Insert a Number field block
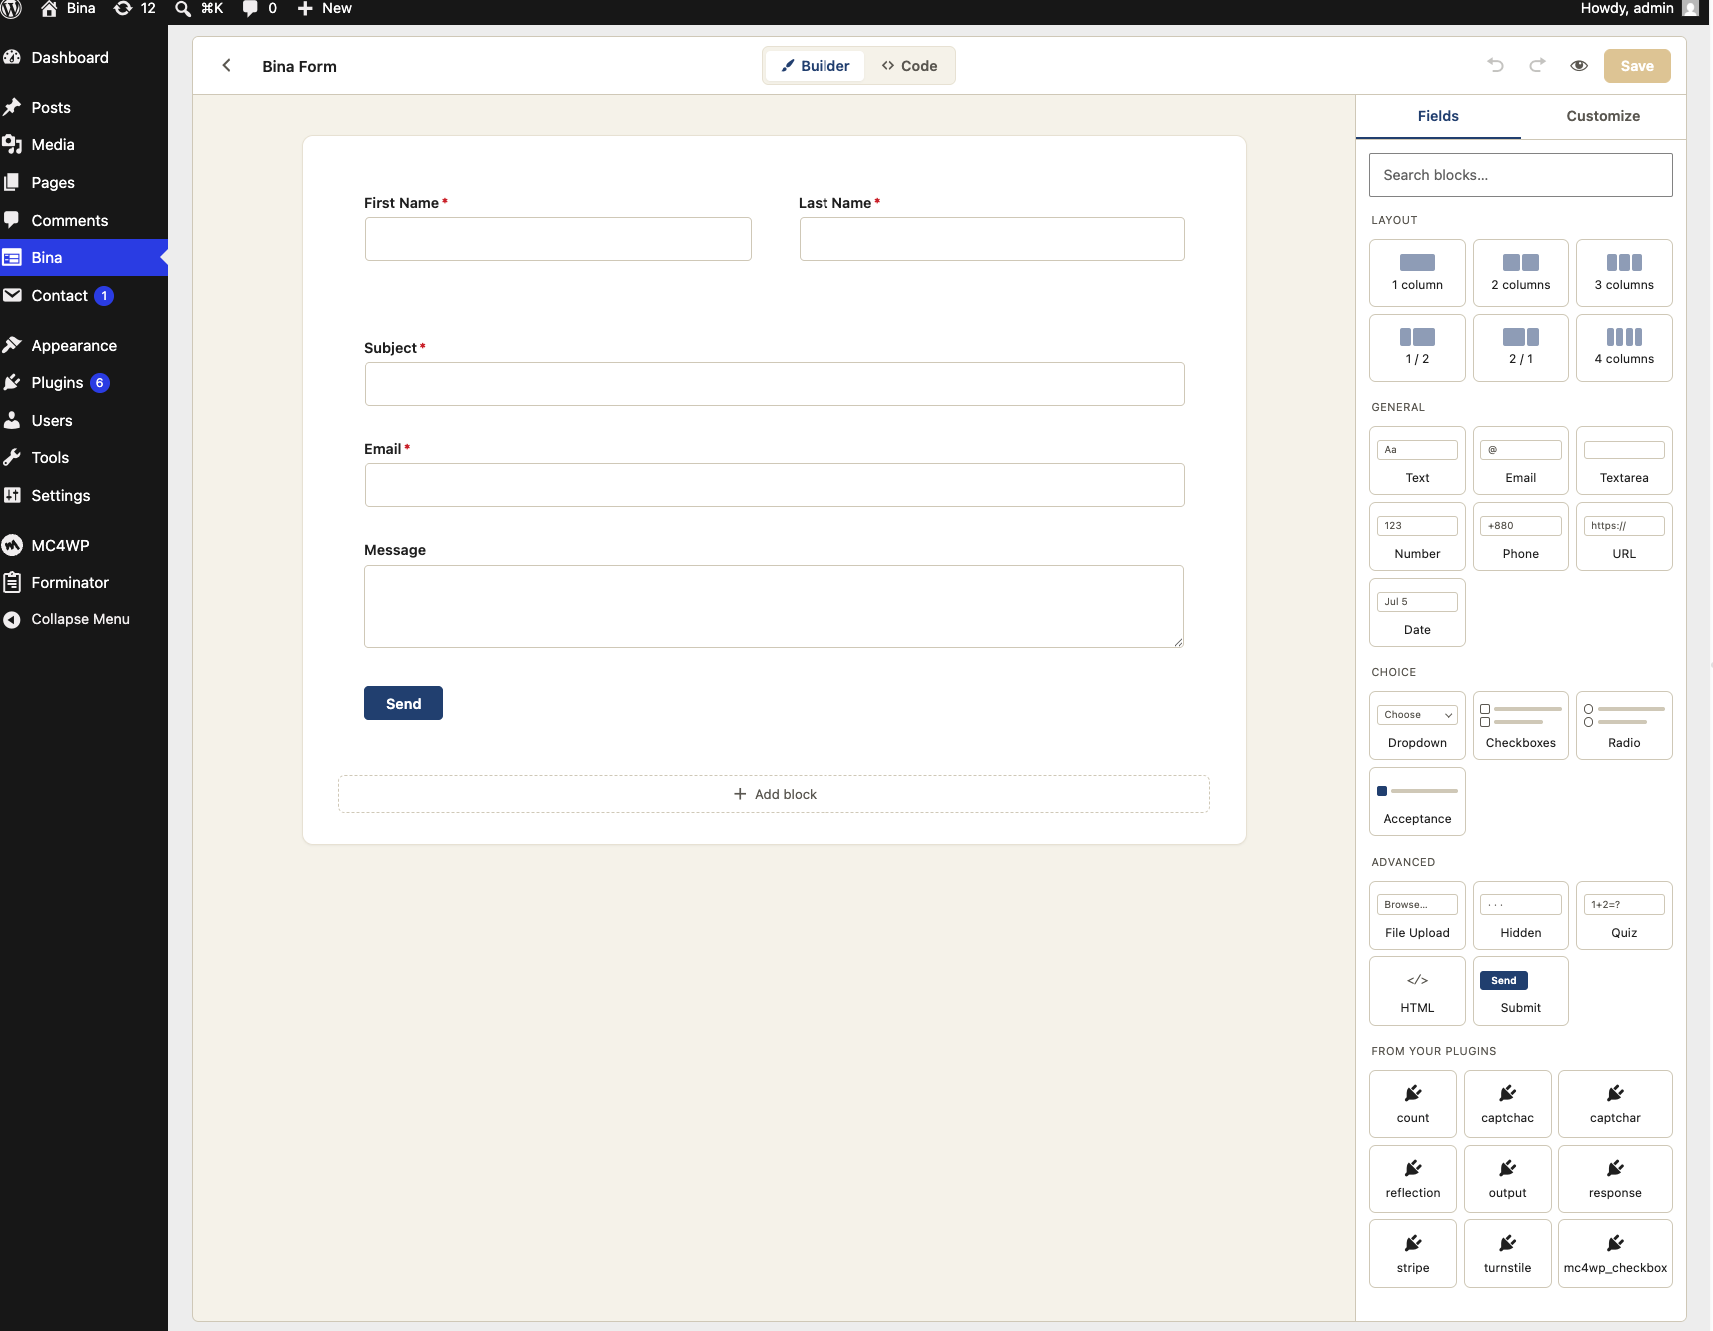 tap(1417, 537)
